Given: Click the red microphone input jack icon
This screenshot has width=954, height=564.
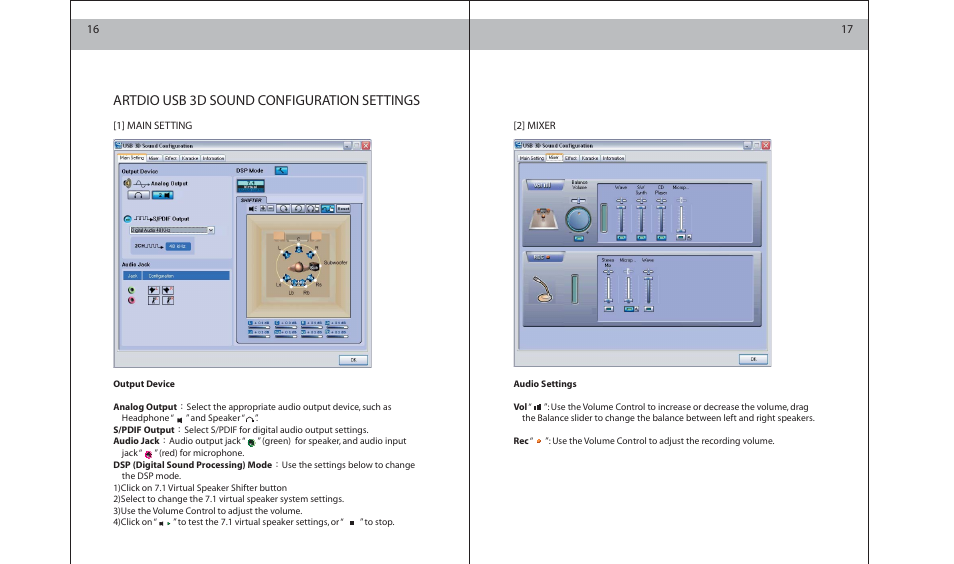Looking at the screenshot, I should point(131,301).
